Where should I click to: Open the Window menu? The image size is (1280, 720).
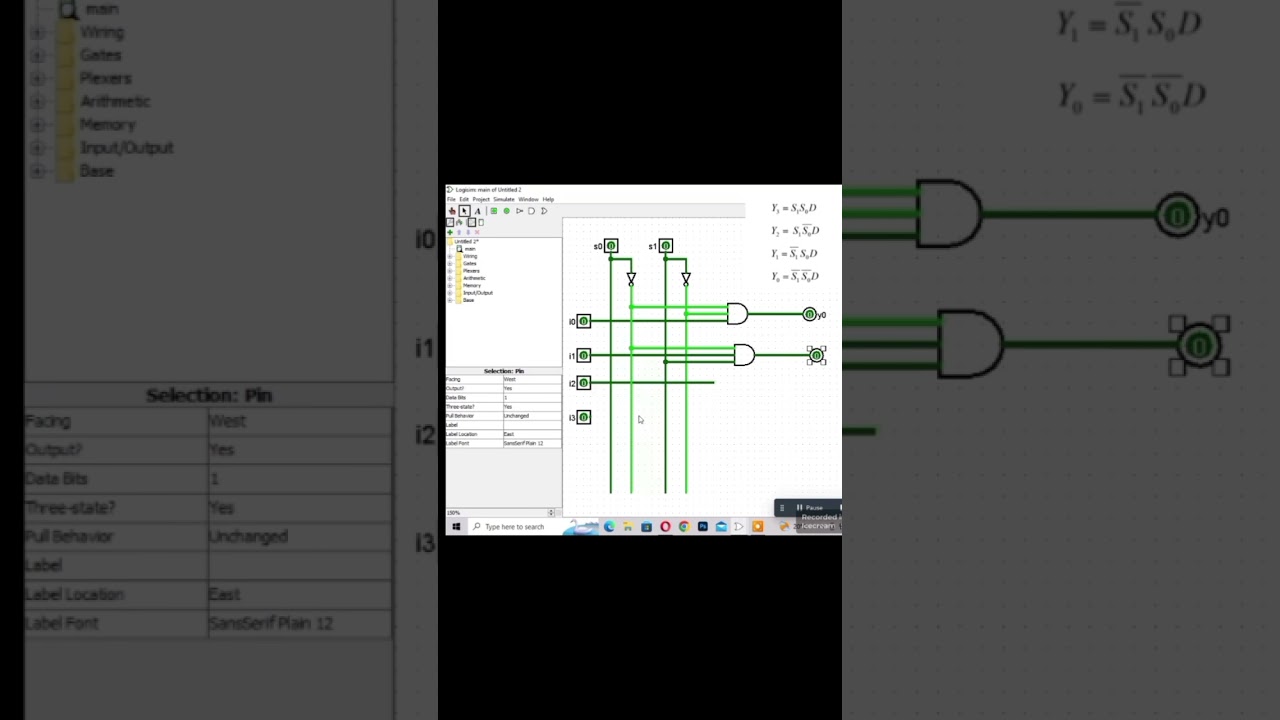click(528, 199)
